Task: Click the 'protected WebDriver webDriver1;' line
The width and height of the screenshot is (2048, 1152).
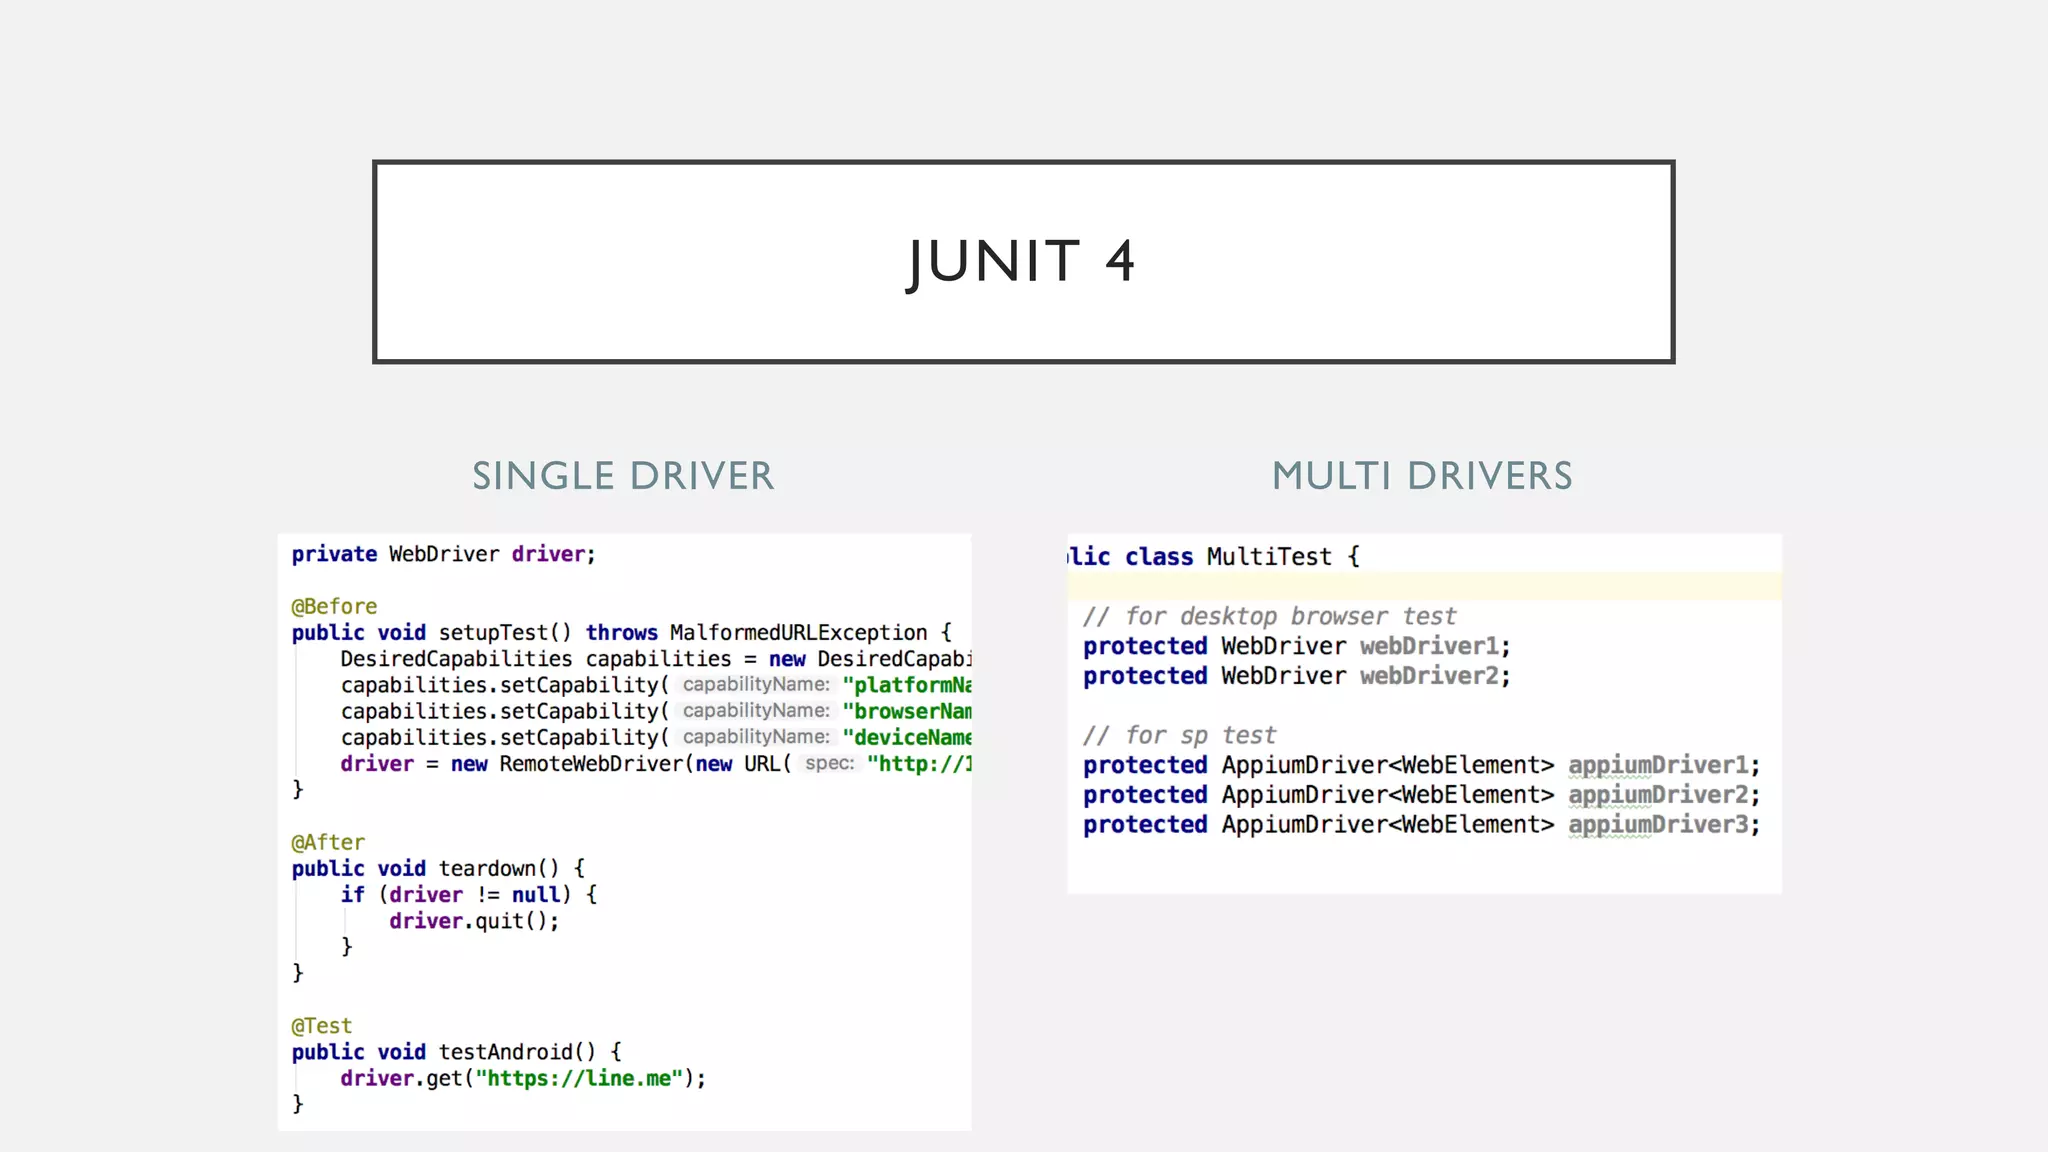Action: point(1297,646)
